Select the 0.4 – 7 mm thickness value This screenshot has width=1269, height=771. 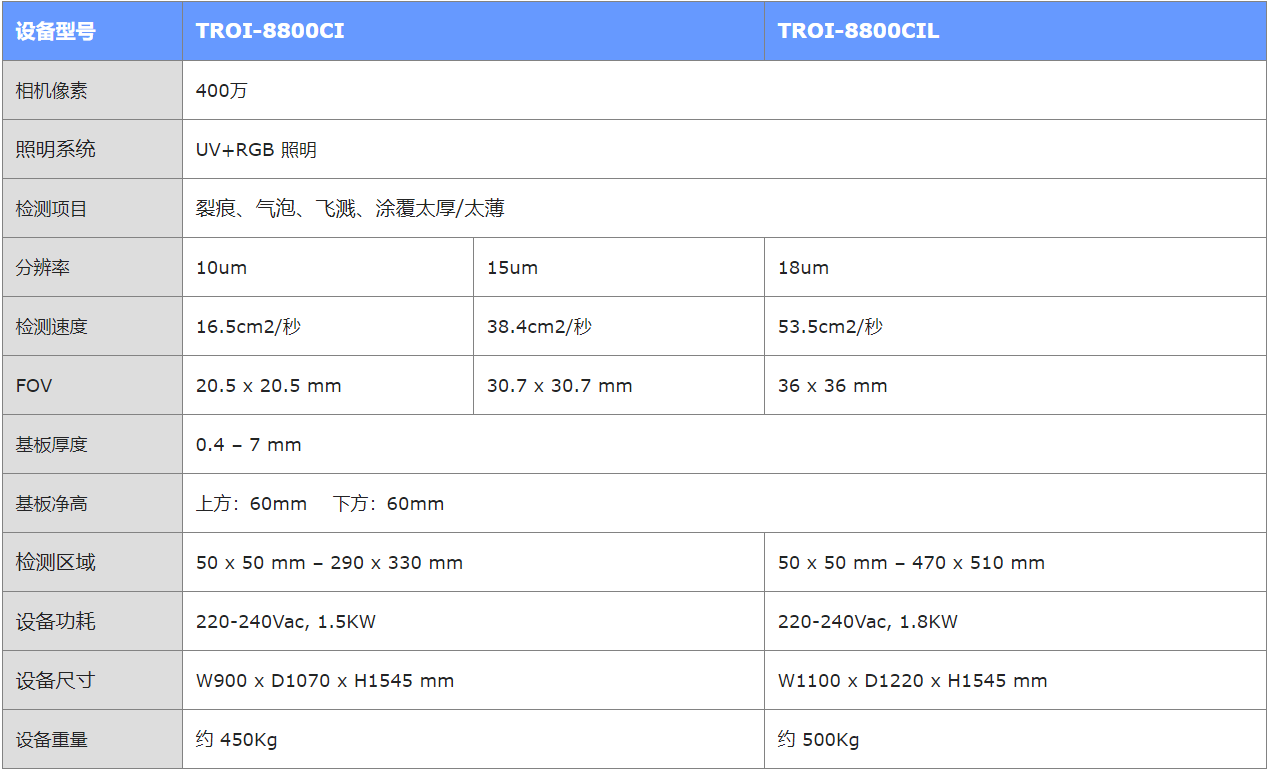click(x=248, y=445)
